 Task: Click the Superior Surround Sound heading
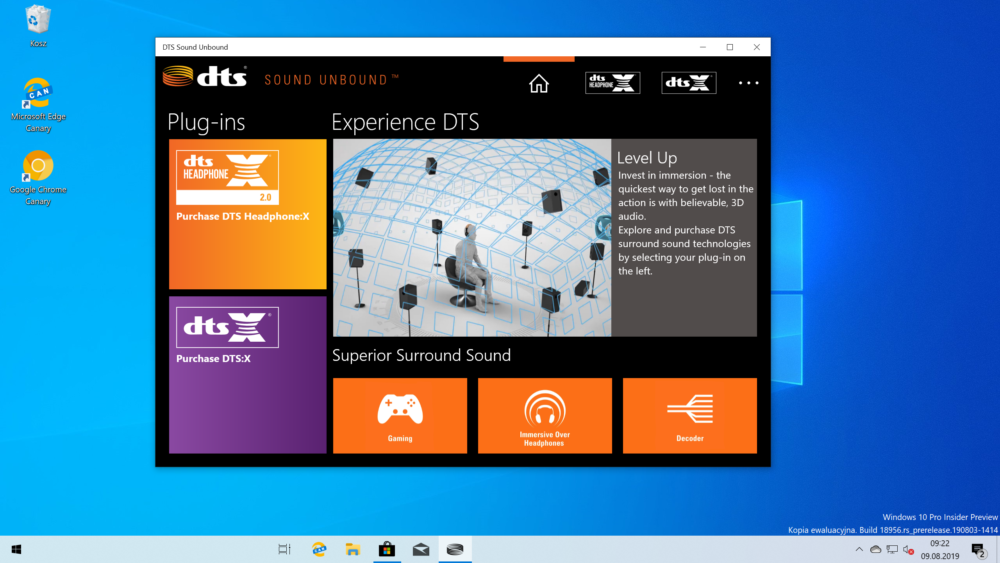pos(422,355)
